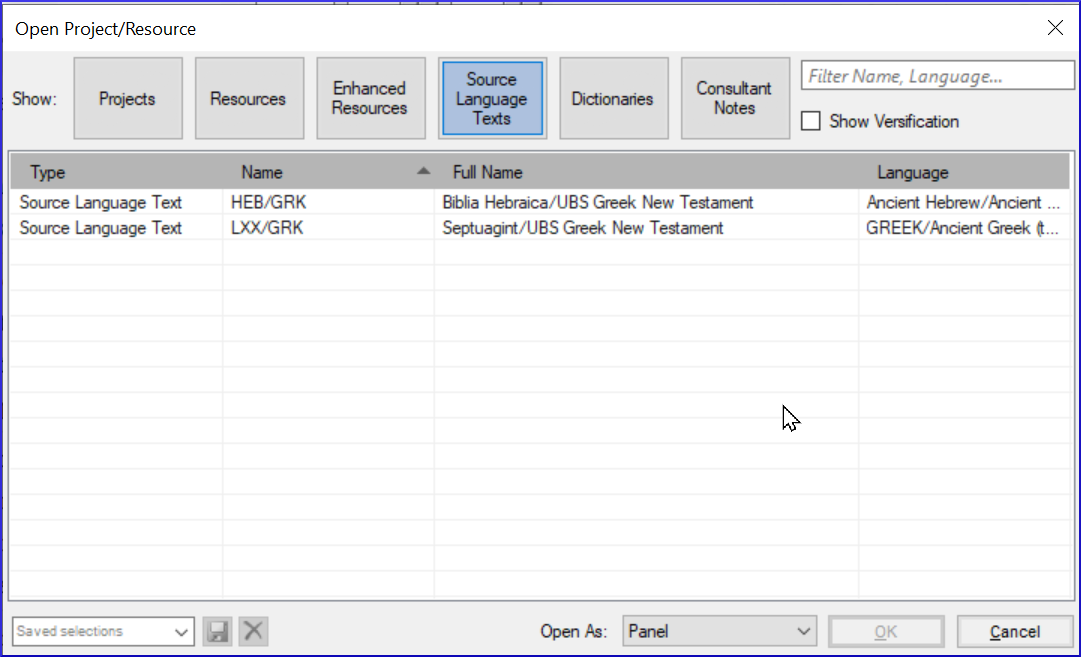Select the Source Language Texts filter
The width and height of the screenshot is (1081, 657).
[492, 99]
